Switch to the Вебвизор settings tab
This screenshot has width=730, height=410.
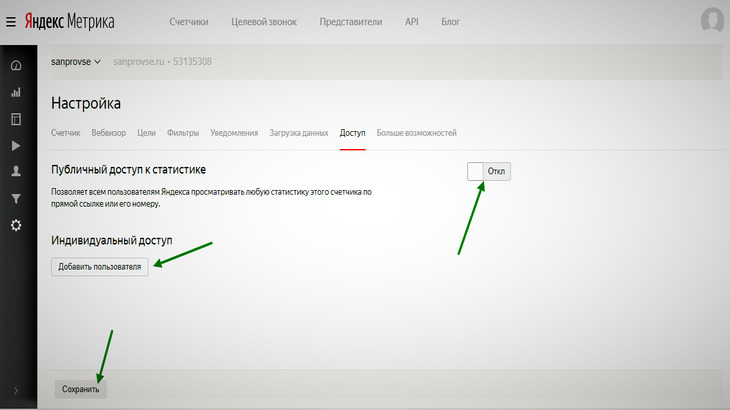(x=108, y=133)
